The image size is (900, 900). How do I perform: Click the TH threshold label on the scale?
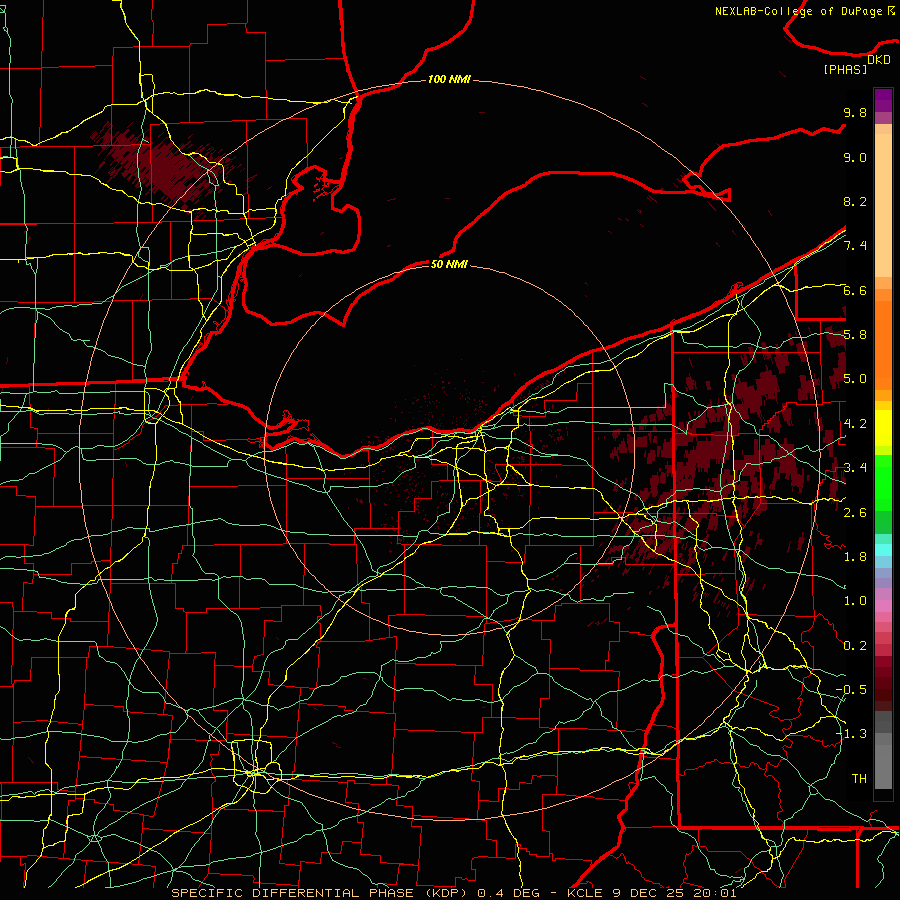pos(859,778)
